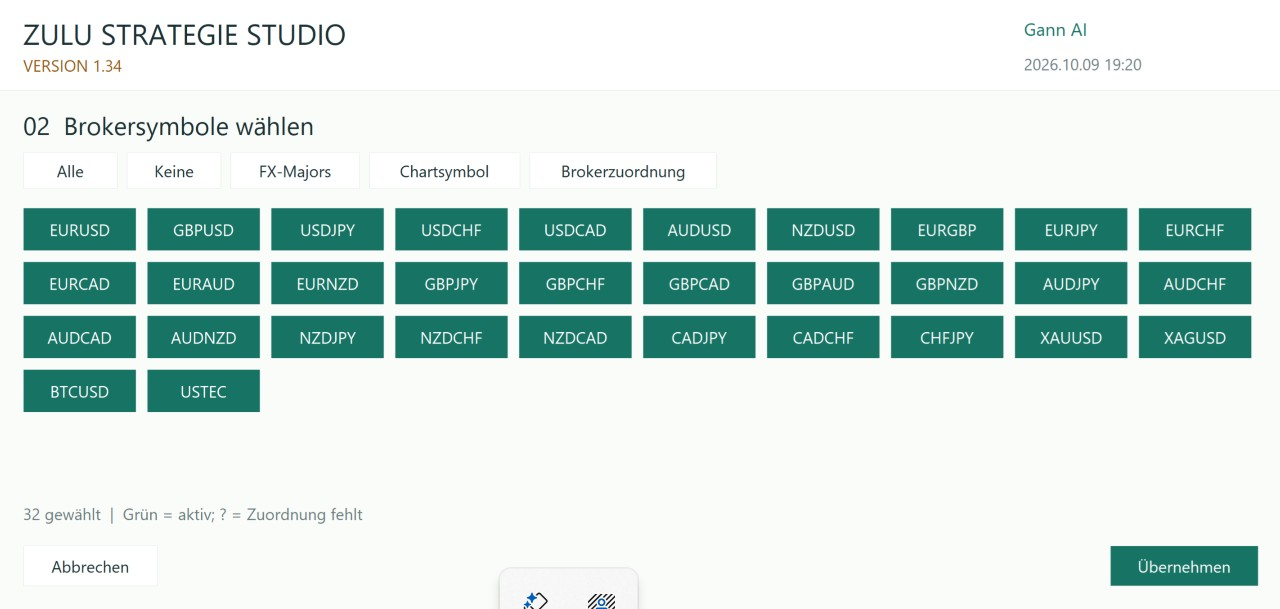
Task: Toggle the AUDNZD symbol
Action: coord(204,338)
